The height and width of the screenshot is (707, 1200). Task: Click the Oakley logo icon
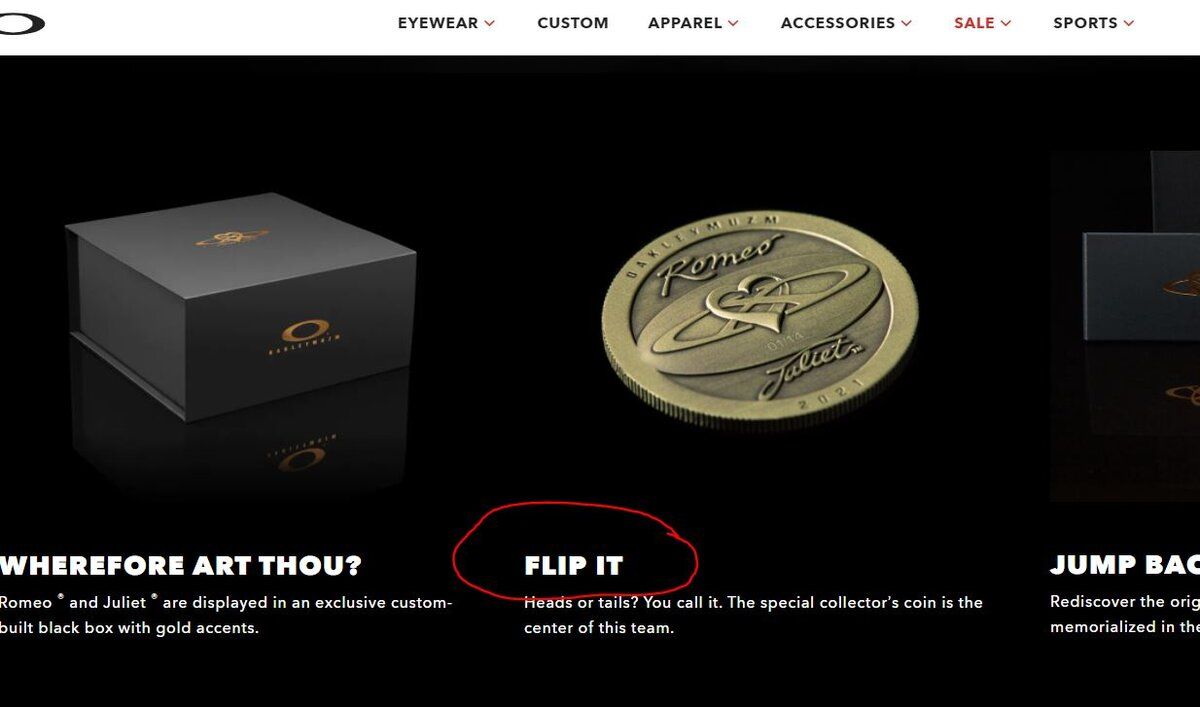[20, 22]
